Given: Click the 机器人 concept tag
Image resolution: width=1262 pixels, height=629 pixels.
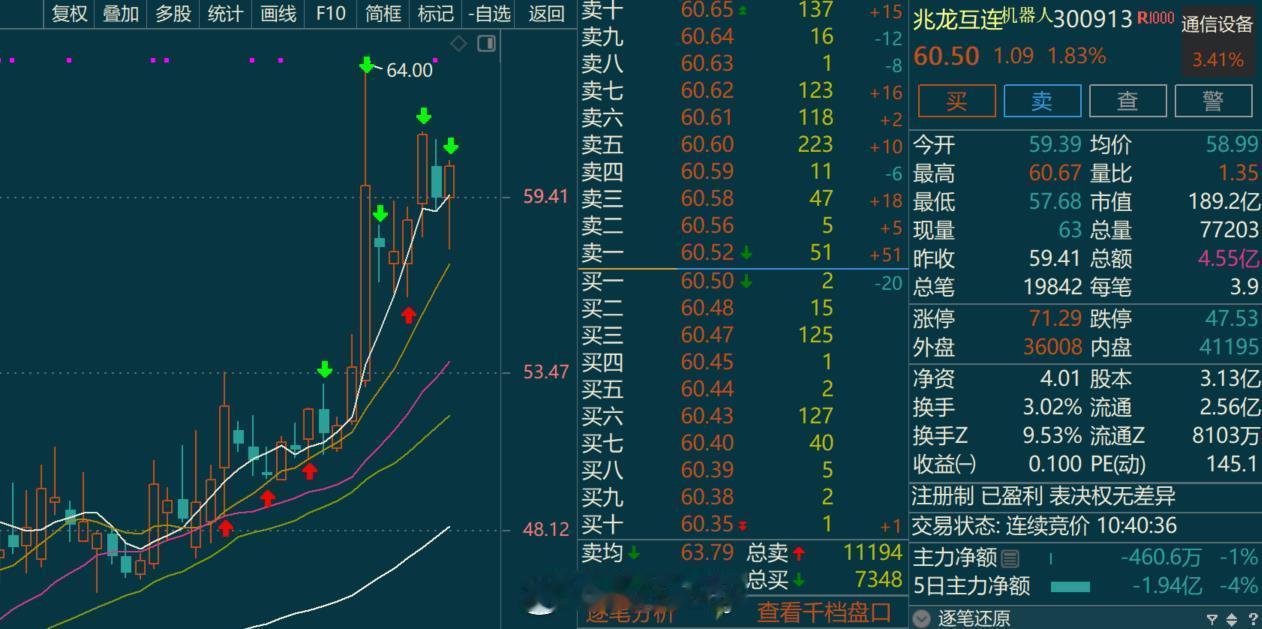Looking at the screenshot, I should tap(1028, 16).
